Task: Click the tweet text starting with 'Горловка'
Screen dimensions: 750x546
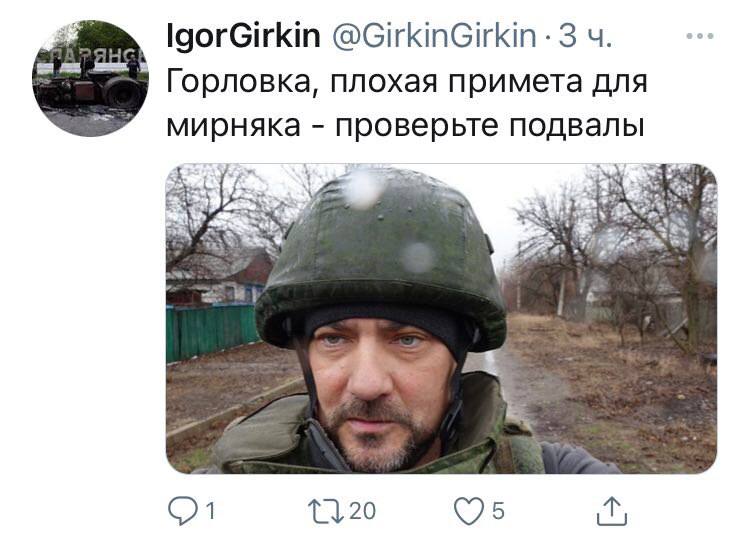Action: tap(407, 103)
